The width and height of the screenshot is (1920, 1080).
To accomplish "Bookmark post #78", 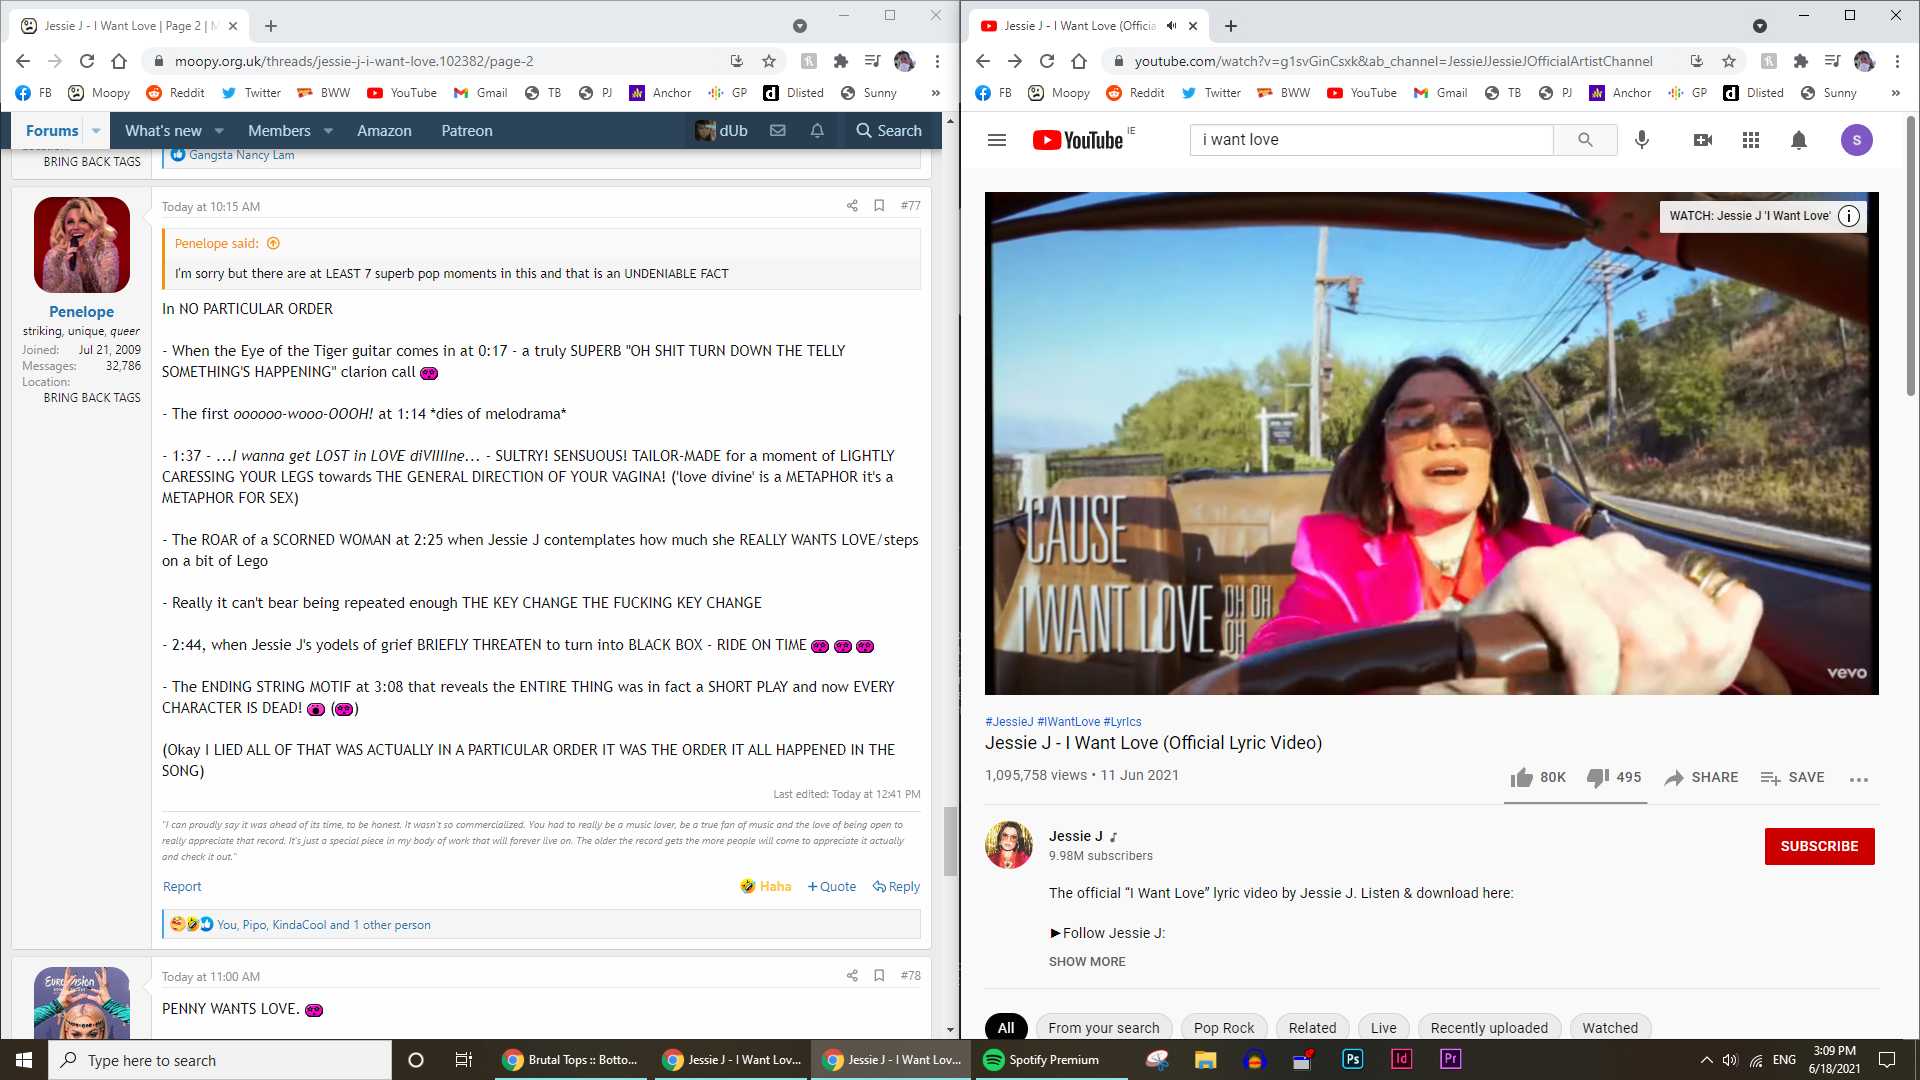I will click(879, 976).
